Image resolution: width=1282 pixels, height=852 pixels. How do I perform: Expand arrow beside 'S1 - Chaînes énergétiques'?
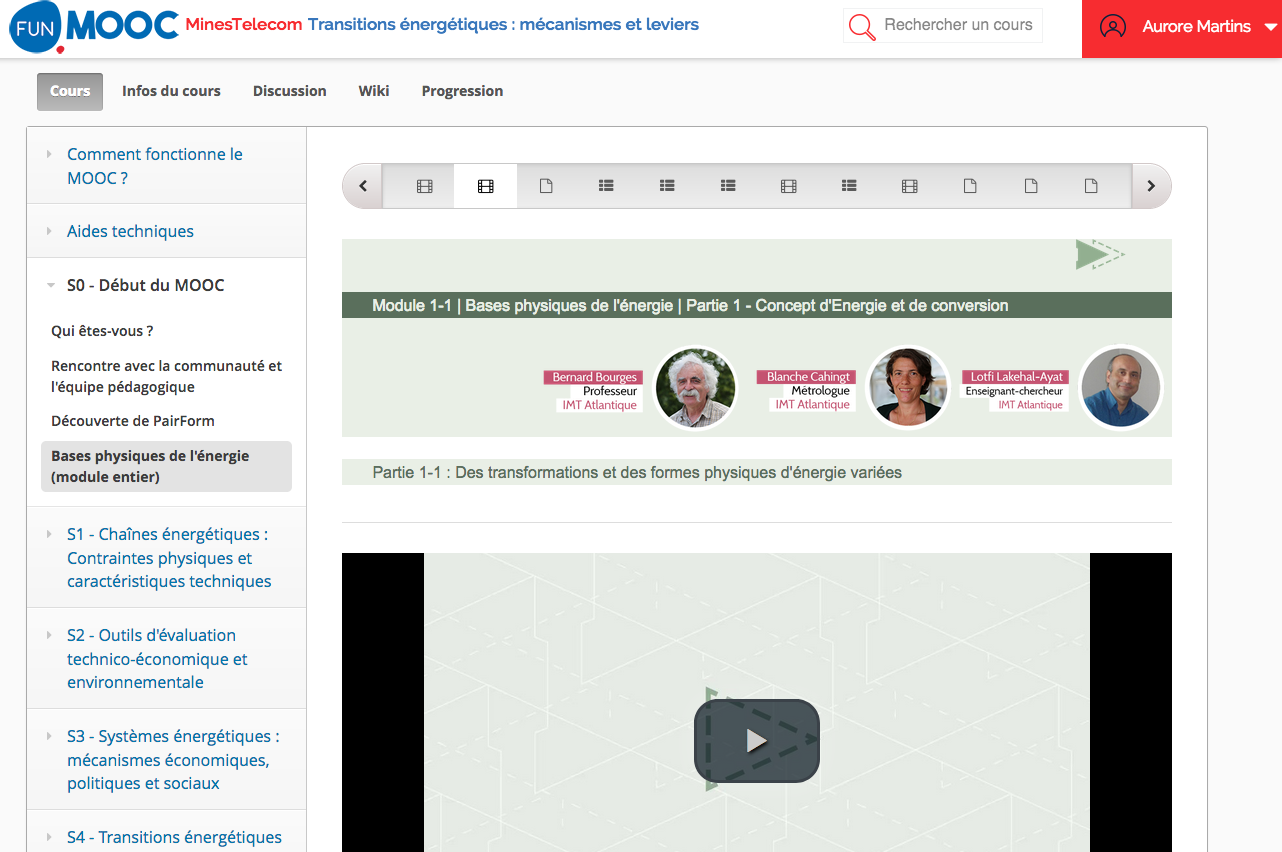49,534
